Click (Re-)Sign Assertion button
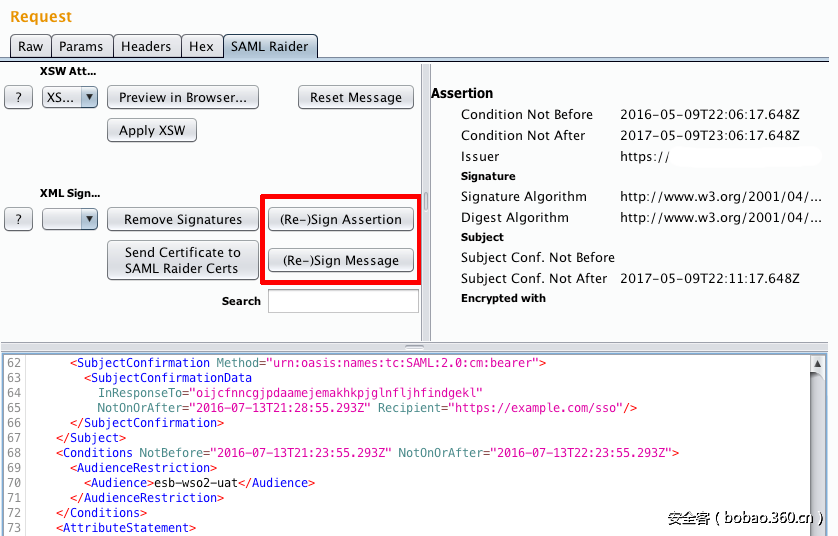 pyautogui.click(x=341, y=219)
